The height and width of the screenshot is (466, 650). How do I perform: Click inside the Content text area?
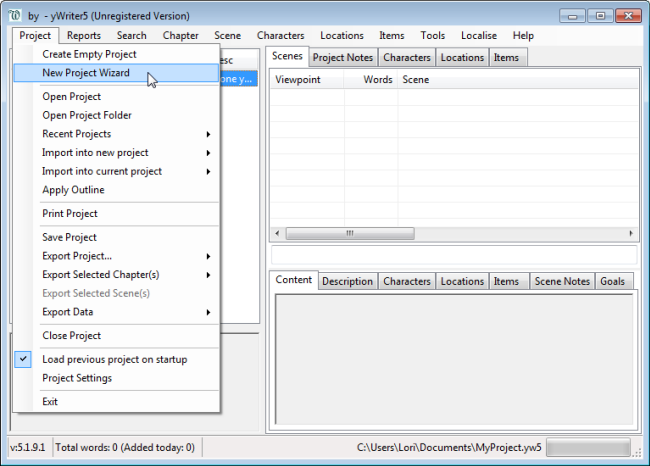454,359
